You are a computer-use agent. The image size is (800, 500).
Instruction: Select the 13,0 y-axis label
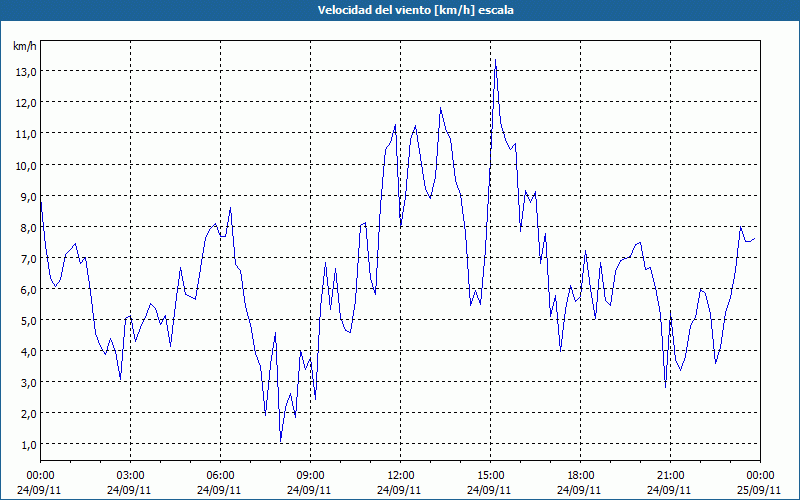pos(26,72)
